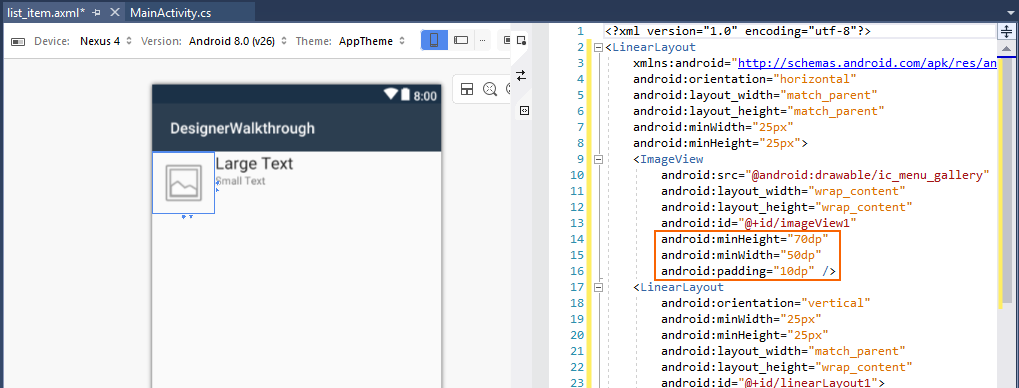Click the android:minWidth="50dp" line
The image size is (1019, 388).
click(x=742, y=255)
